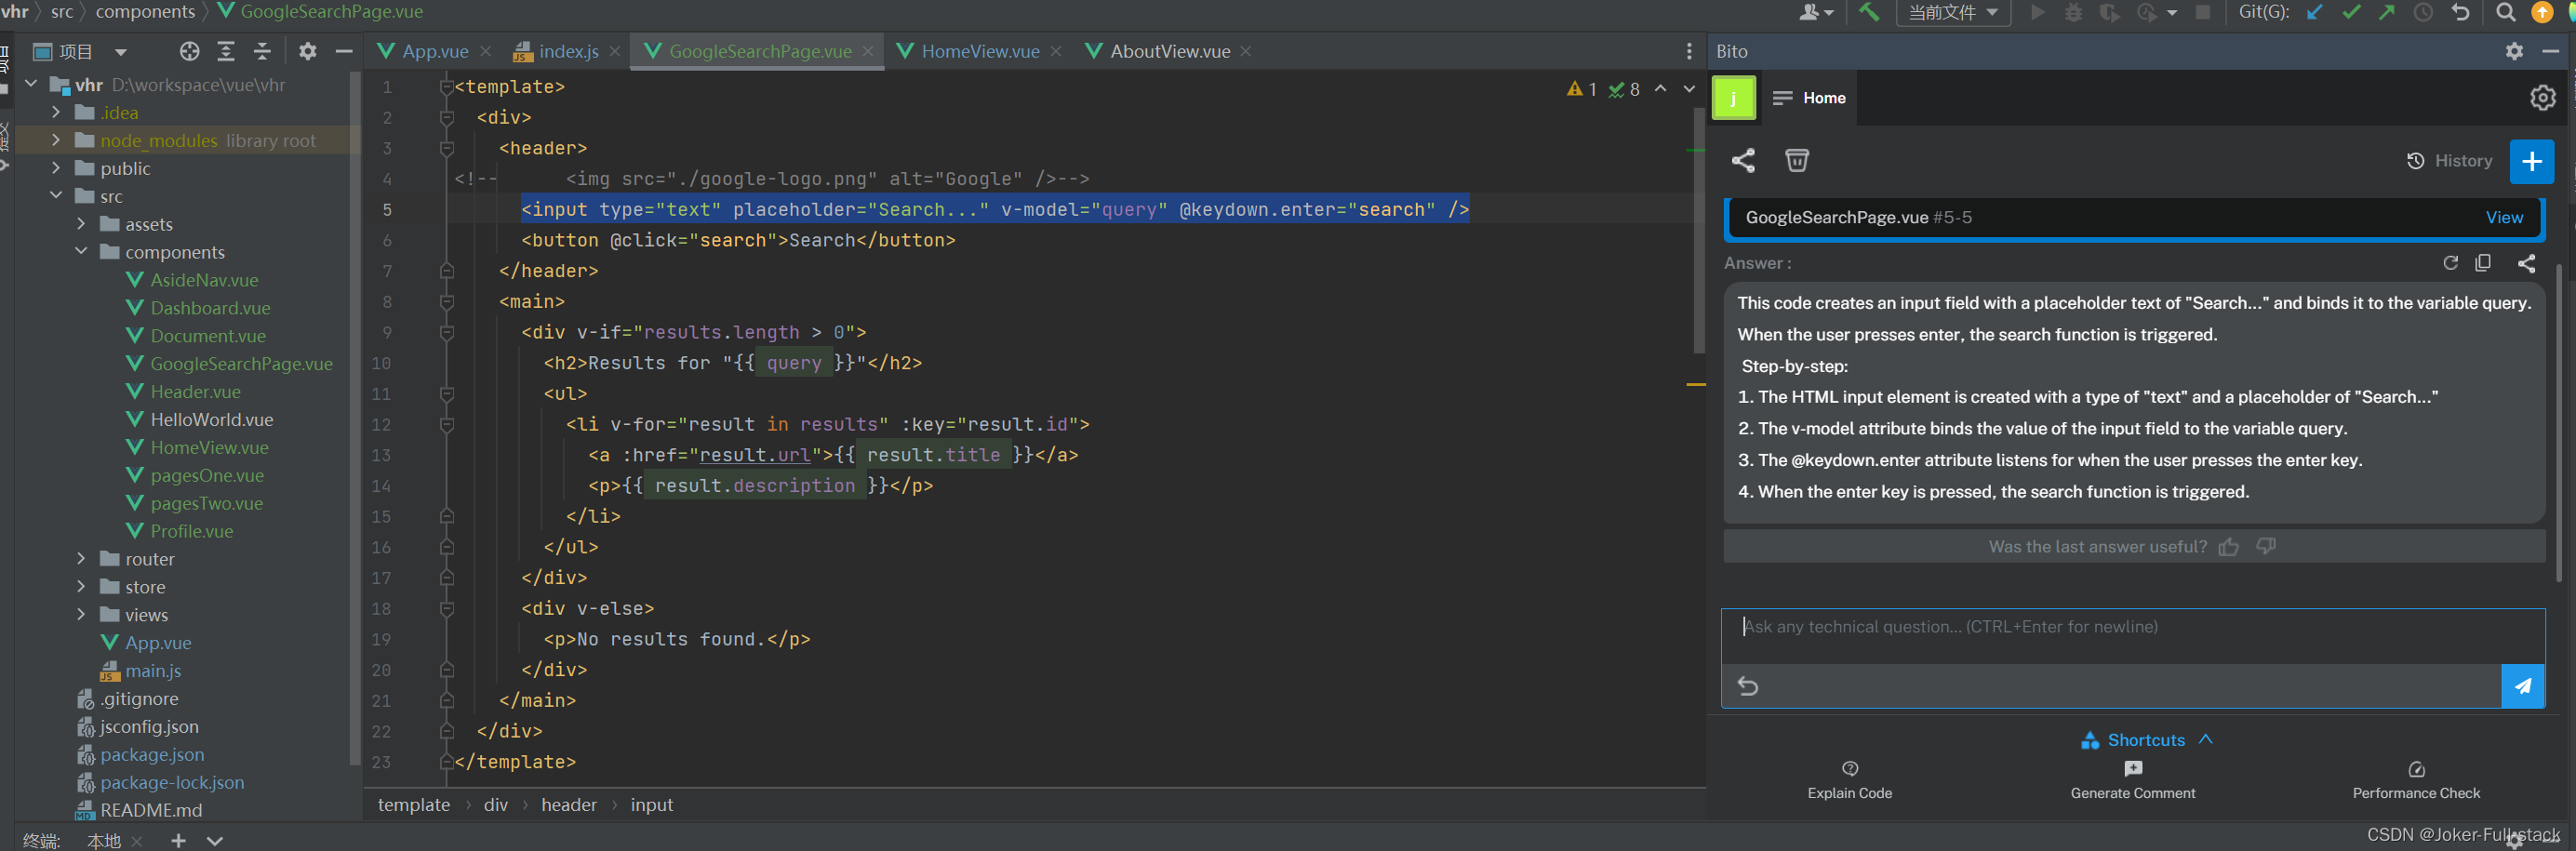Open editor tabs more options menu

coord(1689,51)
